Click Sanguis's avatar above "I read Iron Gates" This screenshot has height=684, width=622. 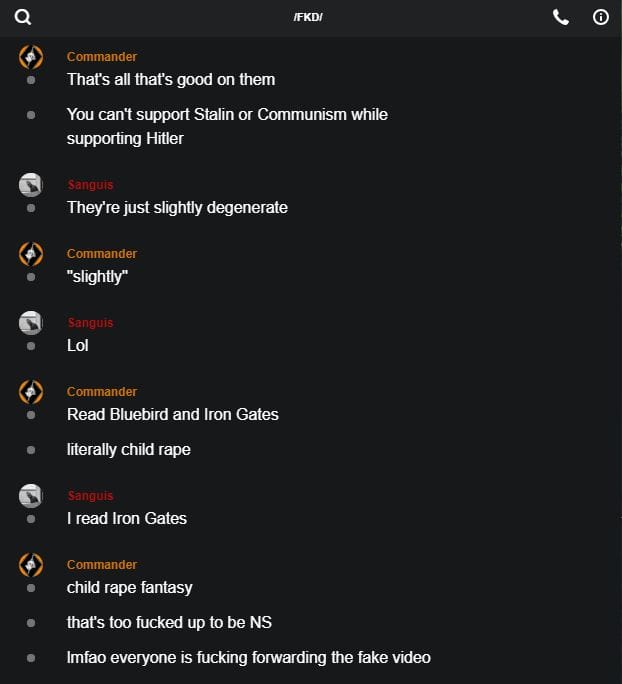[31, 496]
